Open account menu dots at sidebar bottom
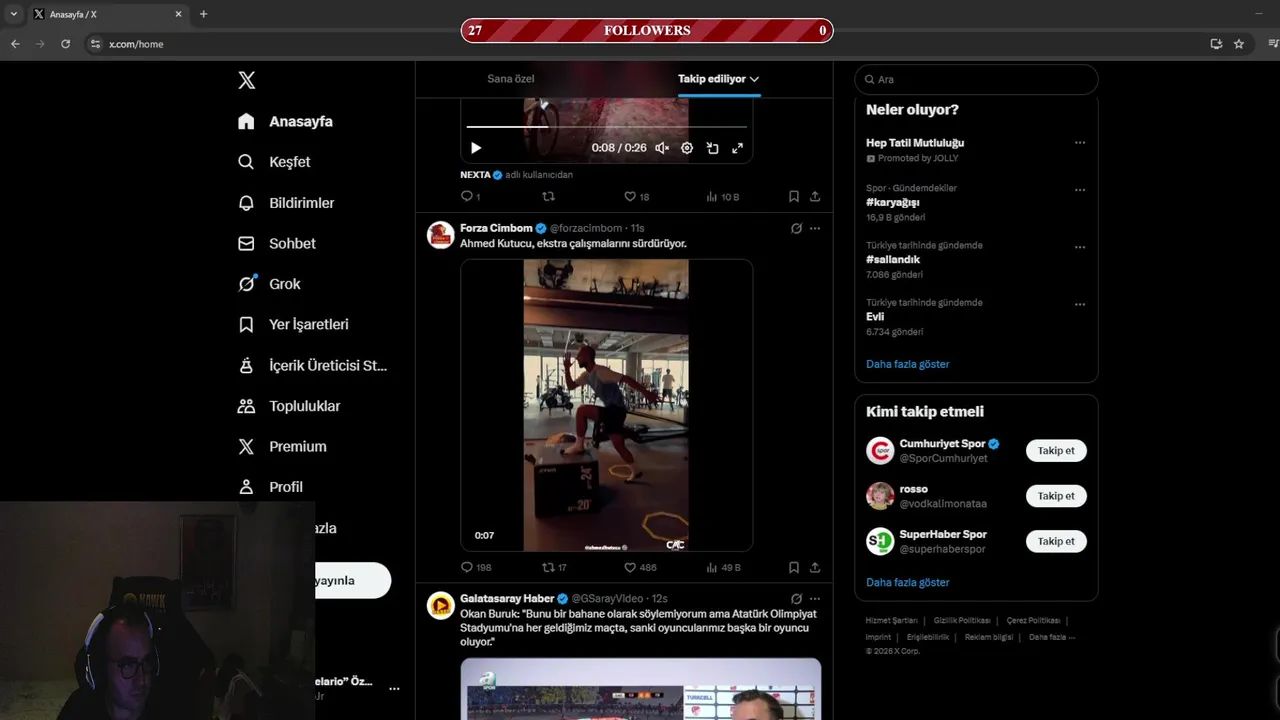1280x720 pixels. click(x=394, y=689)
